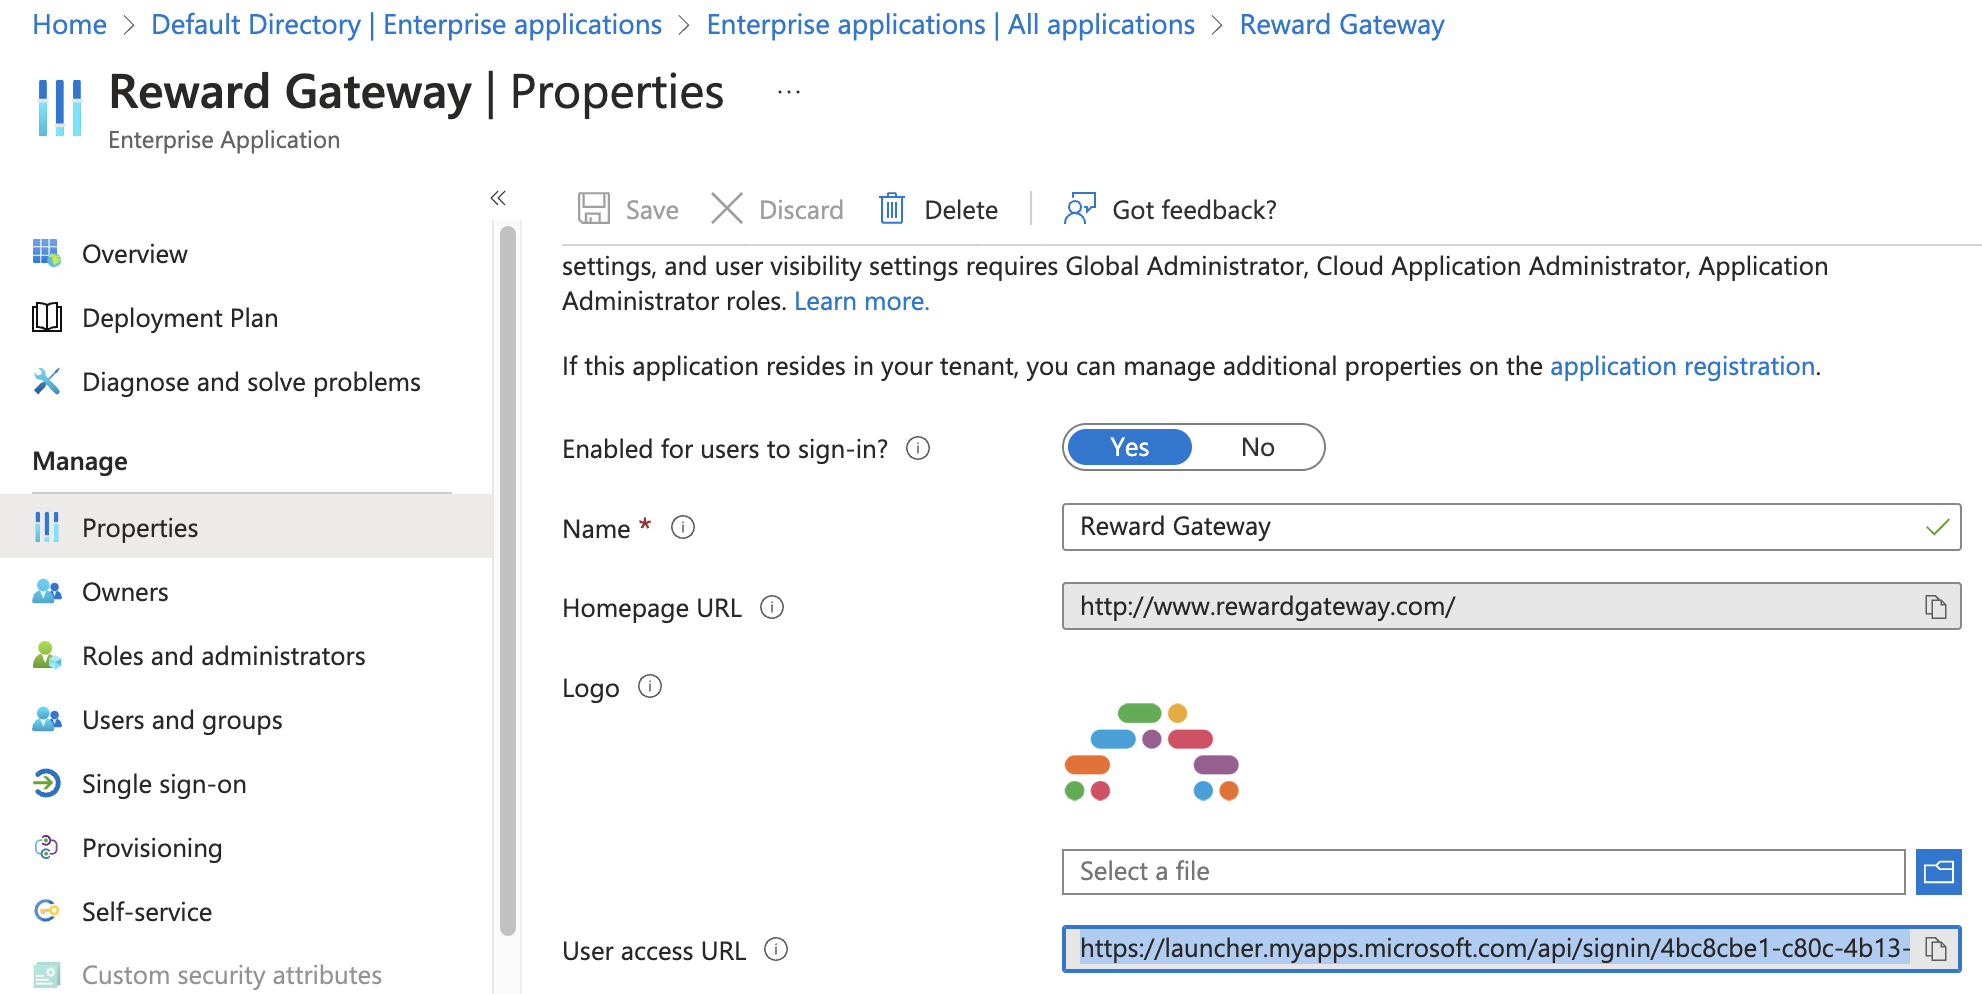1982x994 pixels.
Task: Browse for a logo file with folder button
Action: click(1939, 872)
